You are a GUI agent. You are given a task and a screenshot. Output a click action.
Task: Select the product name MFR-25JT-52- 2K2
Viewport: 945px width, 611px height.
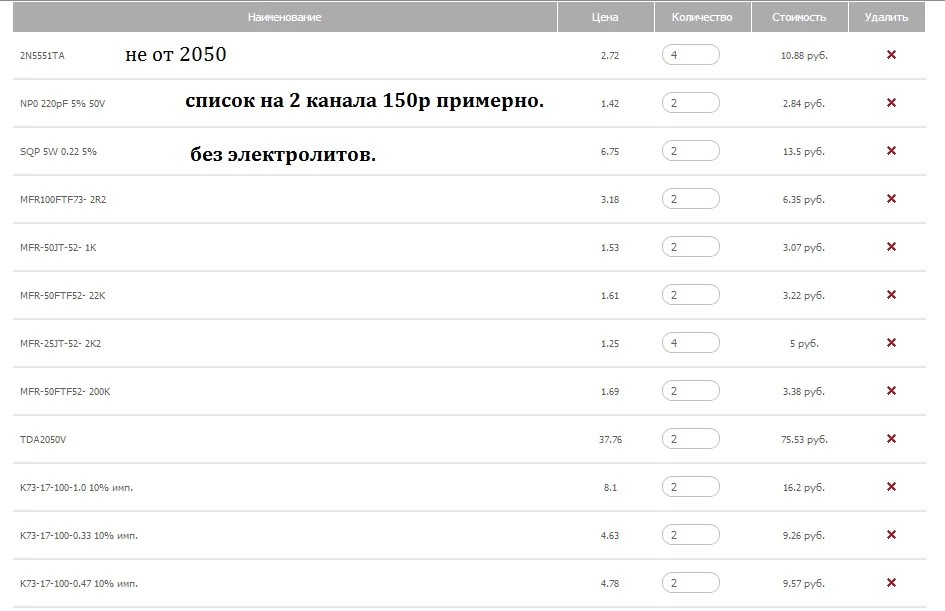(60, 343)
